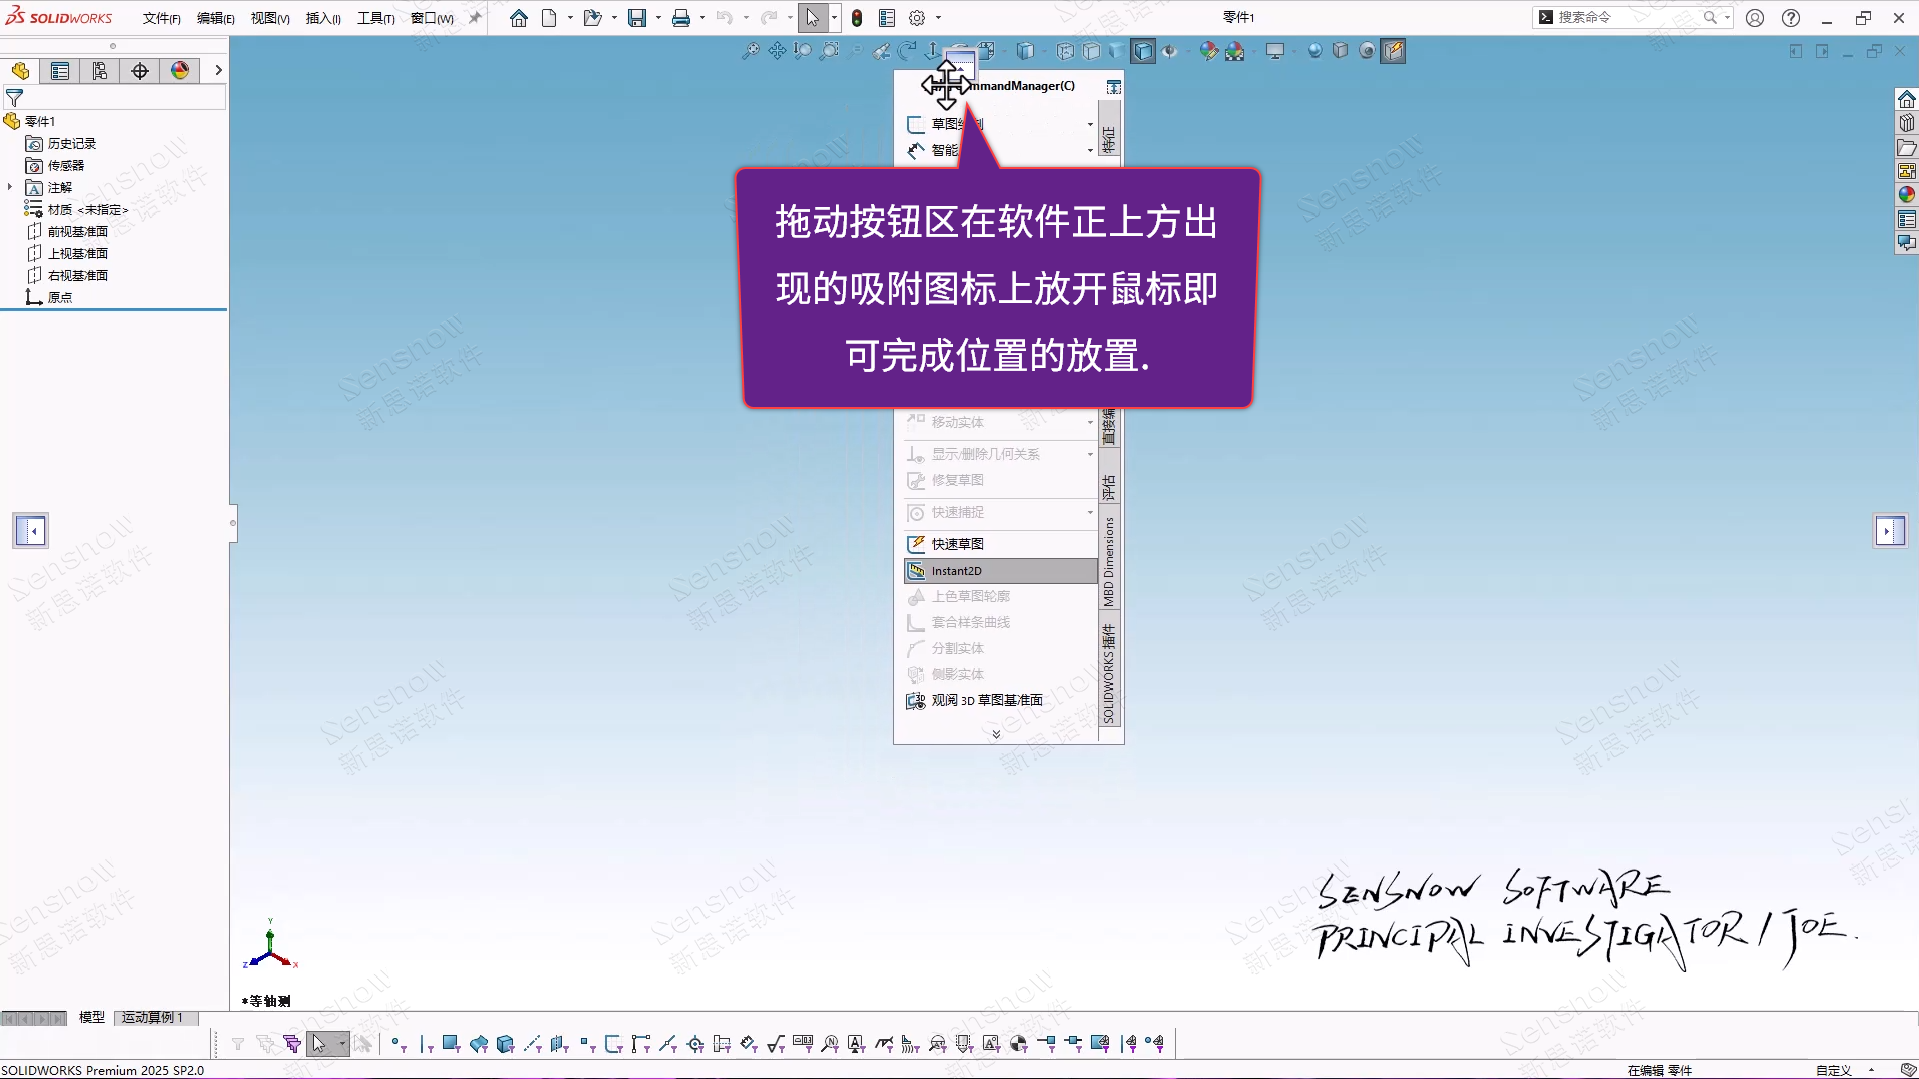Toggle the Instant2D option
This screenshot has height=1079, width=1919.
(x=1000, y=571)
